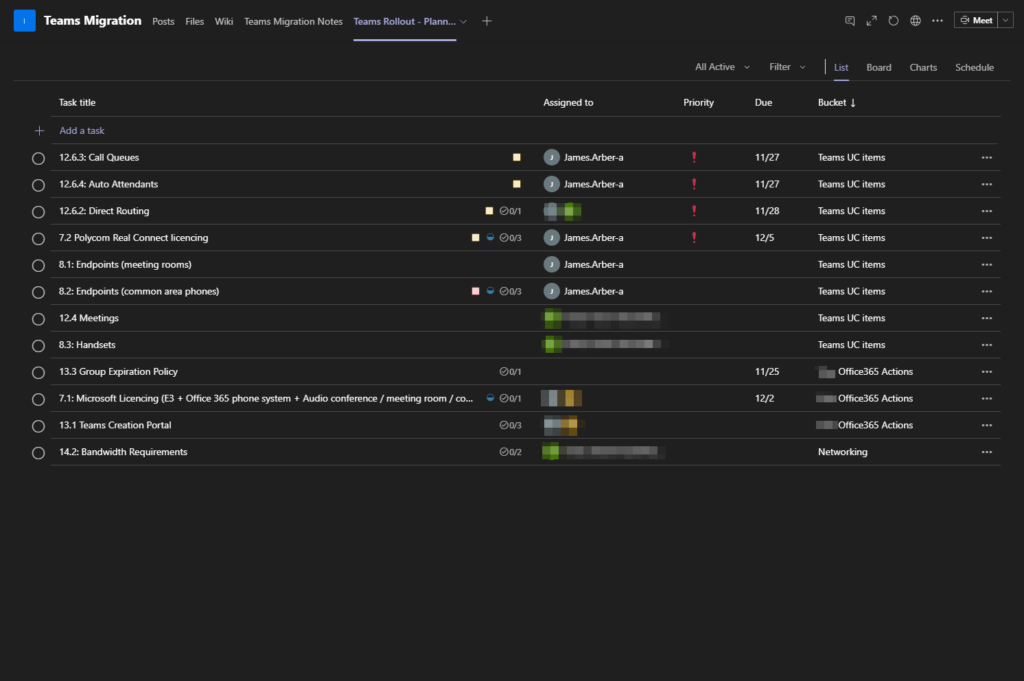This screenshot has width=1024, height=681.
Task: Click James.Arber-a avatar on Call Queues row
Action: coord(551,157)
